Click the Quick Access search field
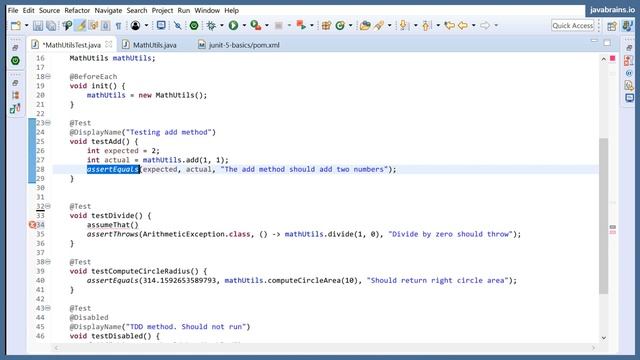 pos(573,26)
